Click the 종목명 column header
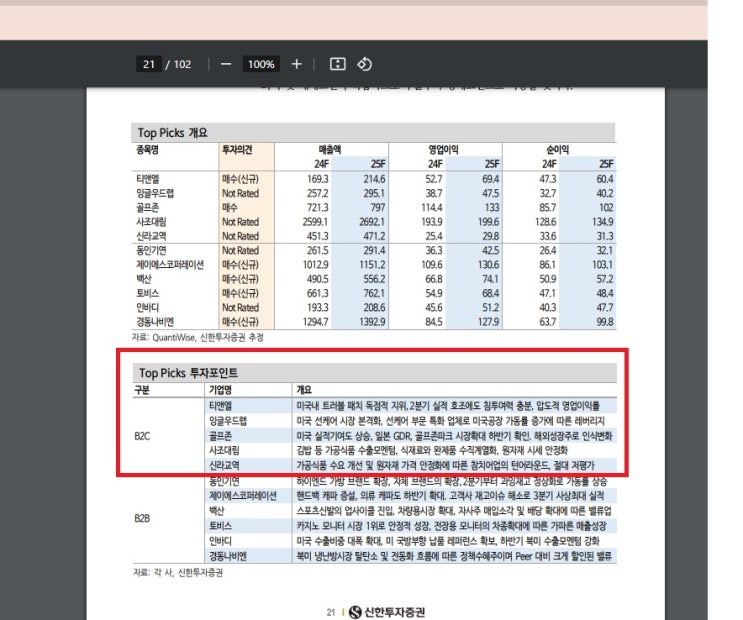The width and height of the screenshot is (743, 620). (x=147, y=150)
